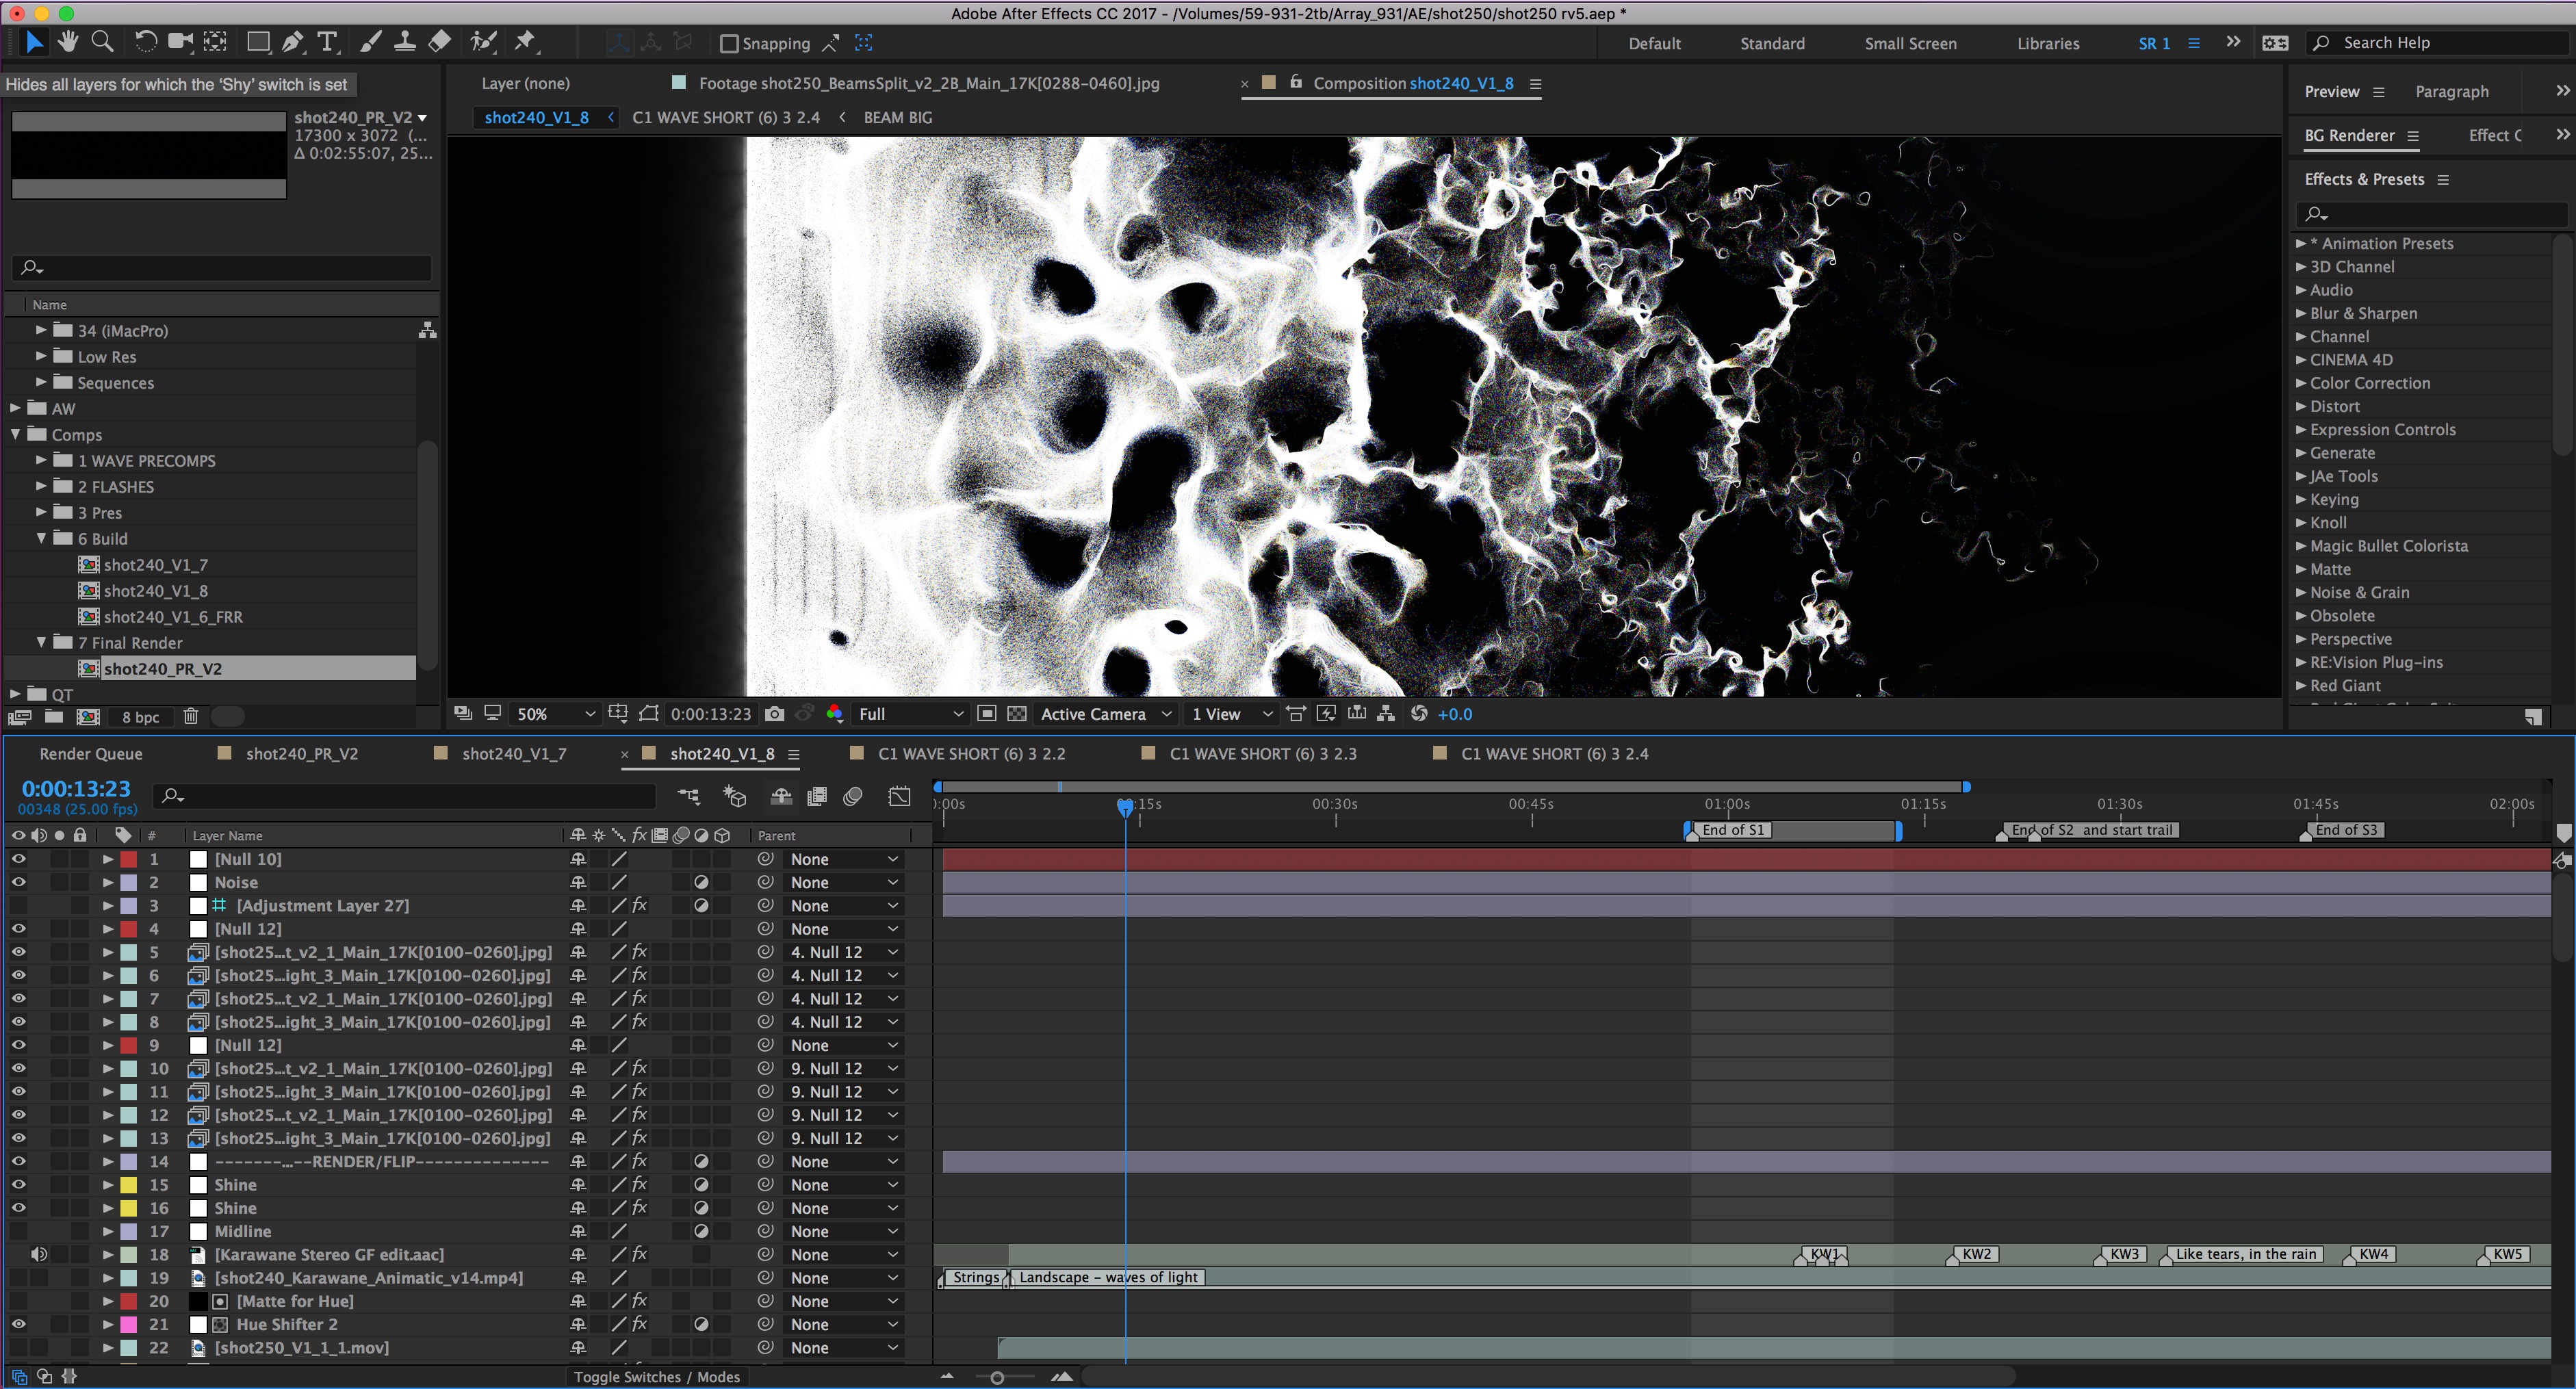2576x1389 pixels.
Task: Select the Rotation tool
Action: [146, 42]
